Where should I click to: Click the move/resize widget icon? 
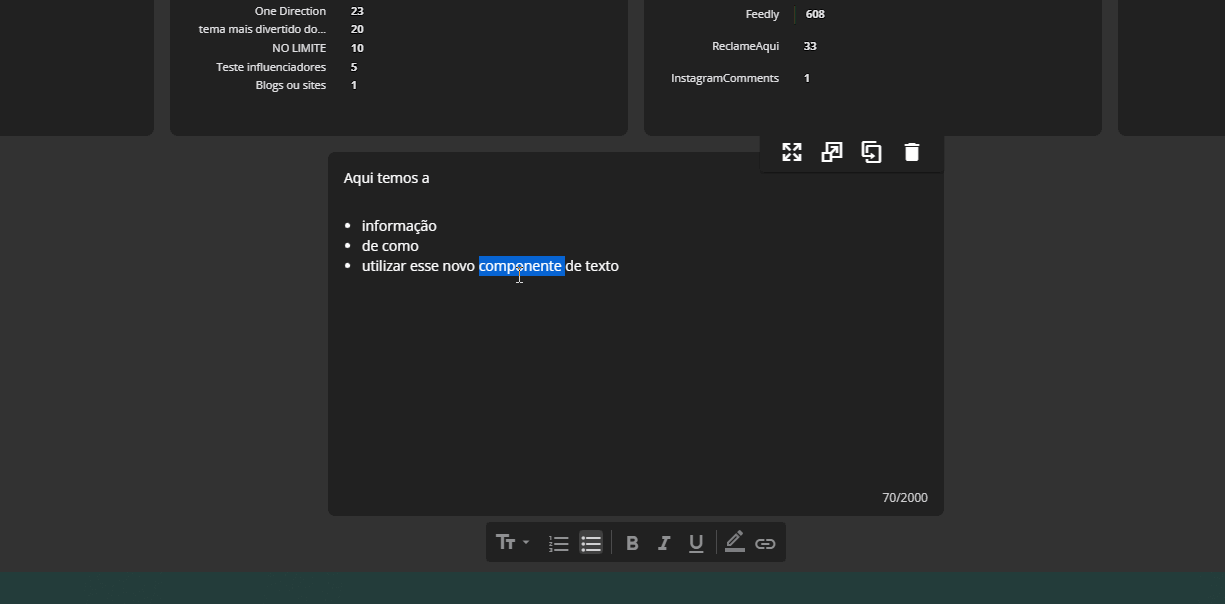click(x=792, y=152)
